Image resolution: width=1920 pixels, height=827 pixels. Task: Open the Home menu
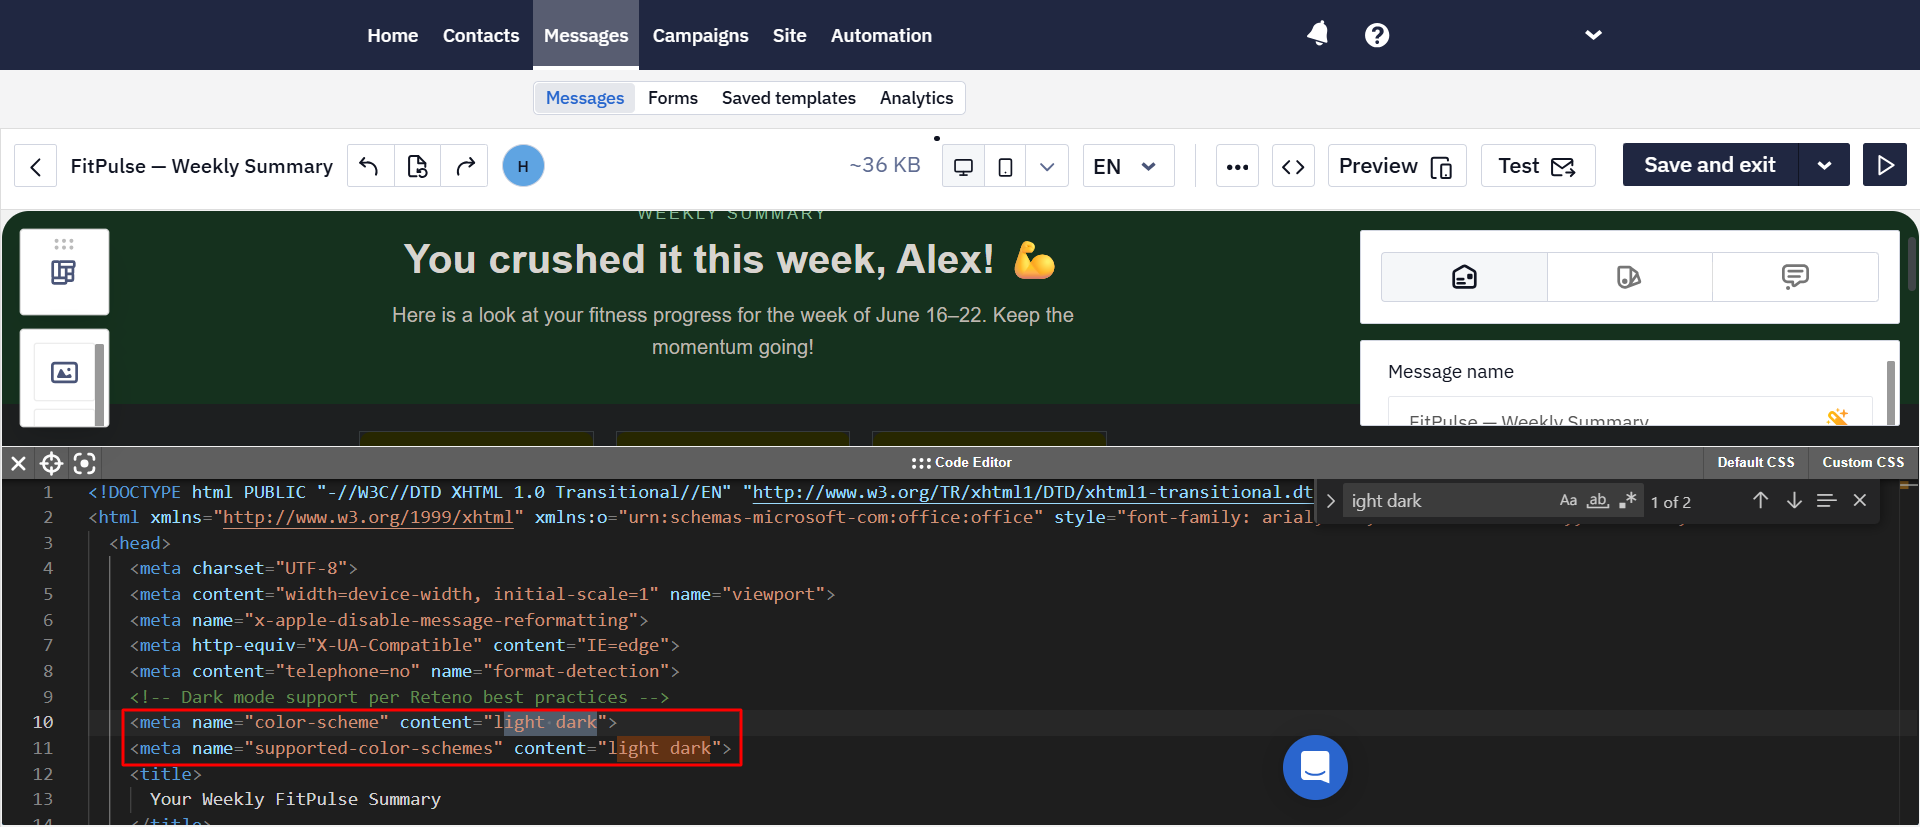coord(392,35)
